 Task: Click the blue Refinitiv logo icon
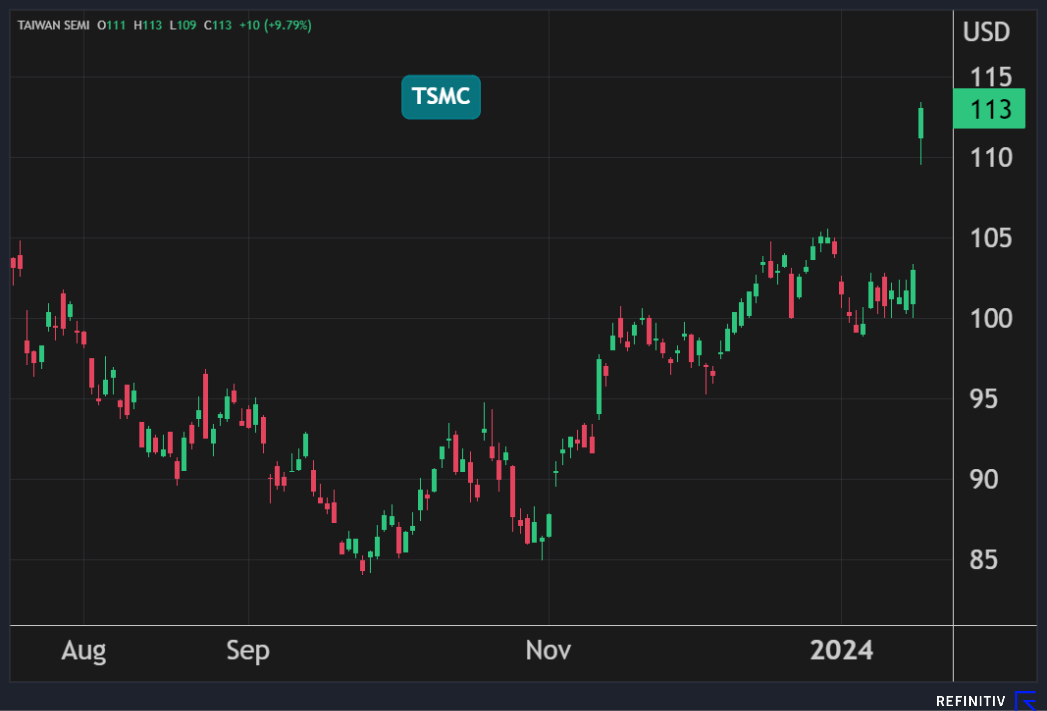tap(1025, 700)
